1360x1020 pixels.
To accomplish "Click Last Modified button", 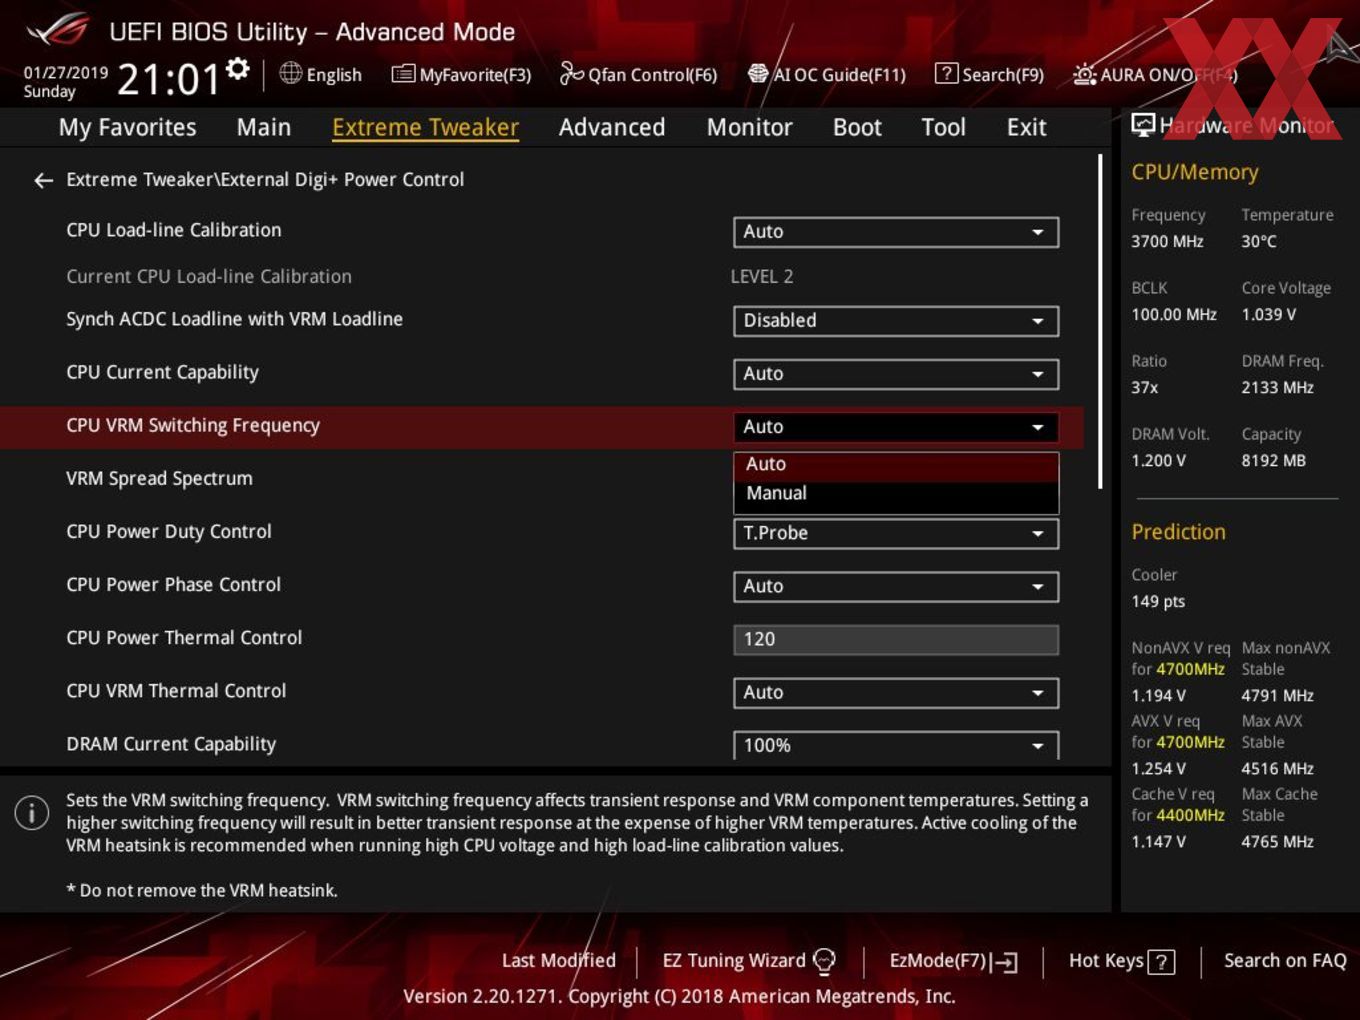I will click(558, 960).
